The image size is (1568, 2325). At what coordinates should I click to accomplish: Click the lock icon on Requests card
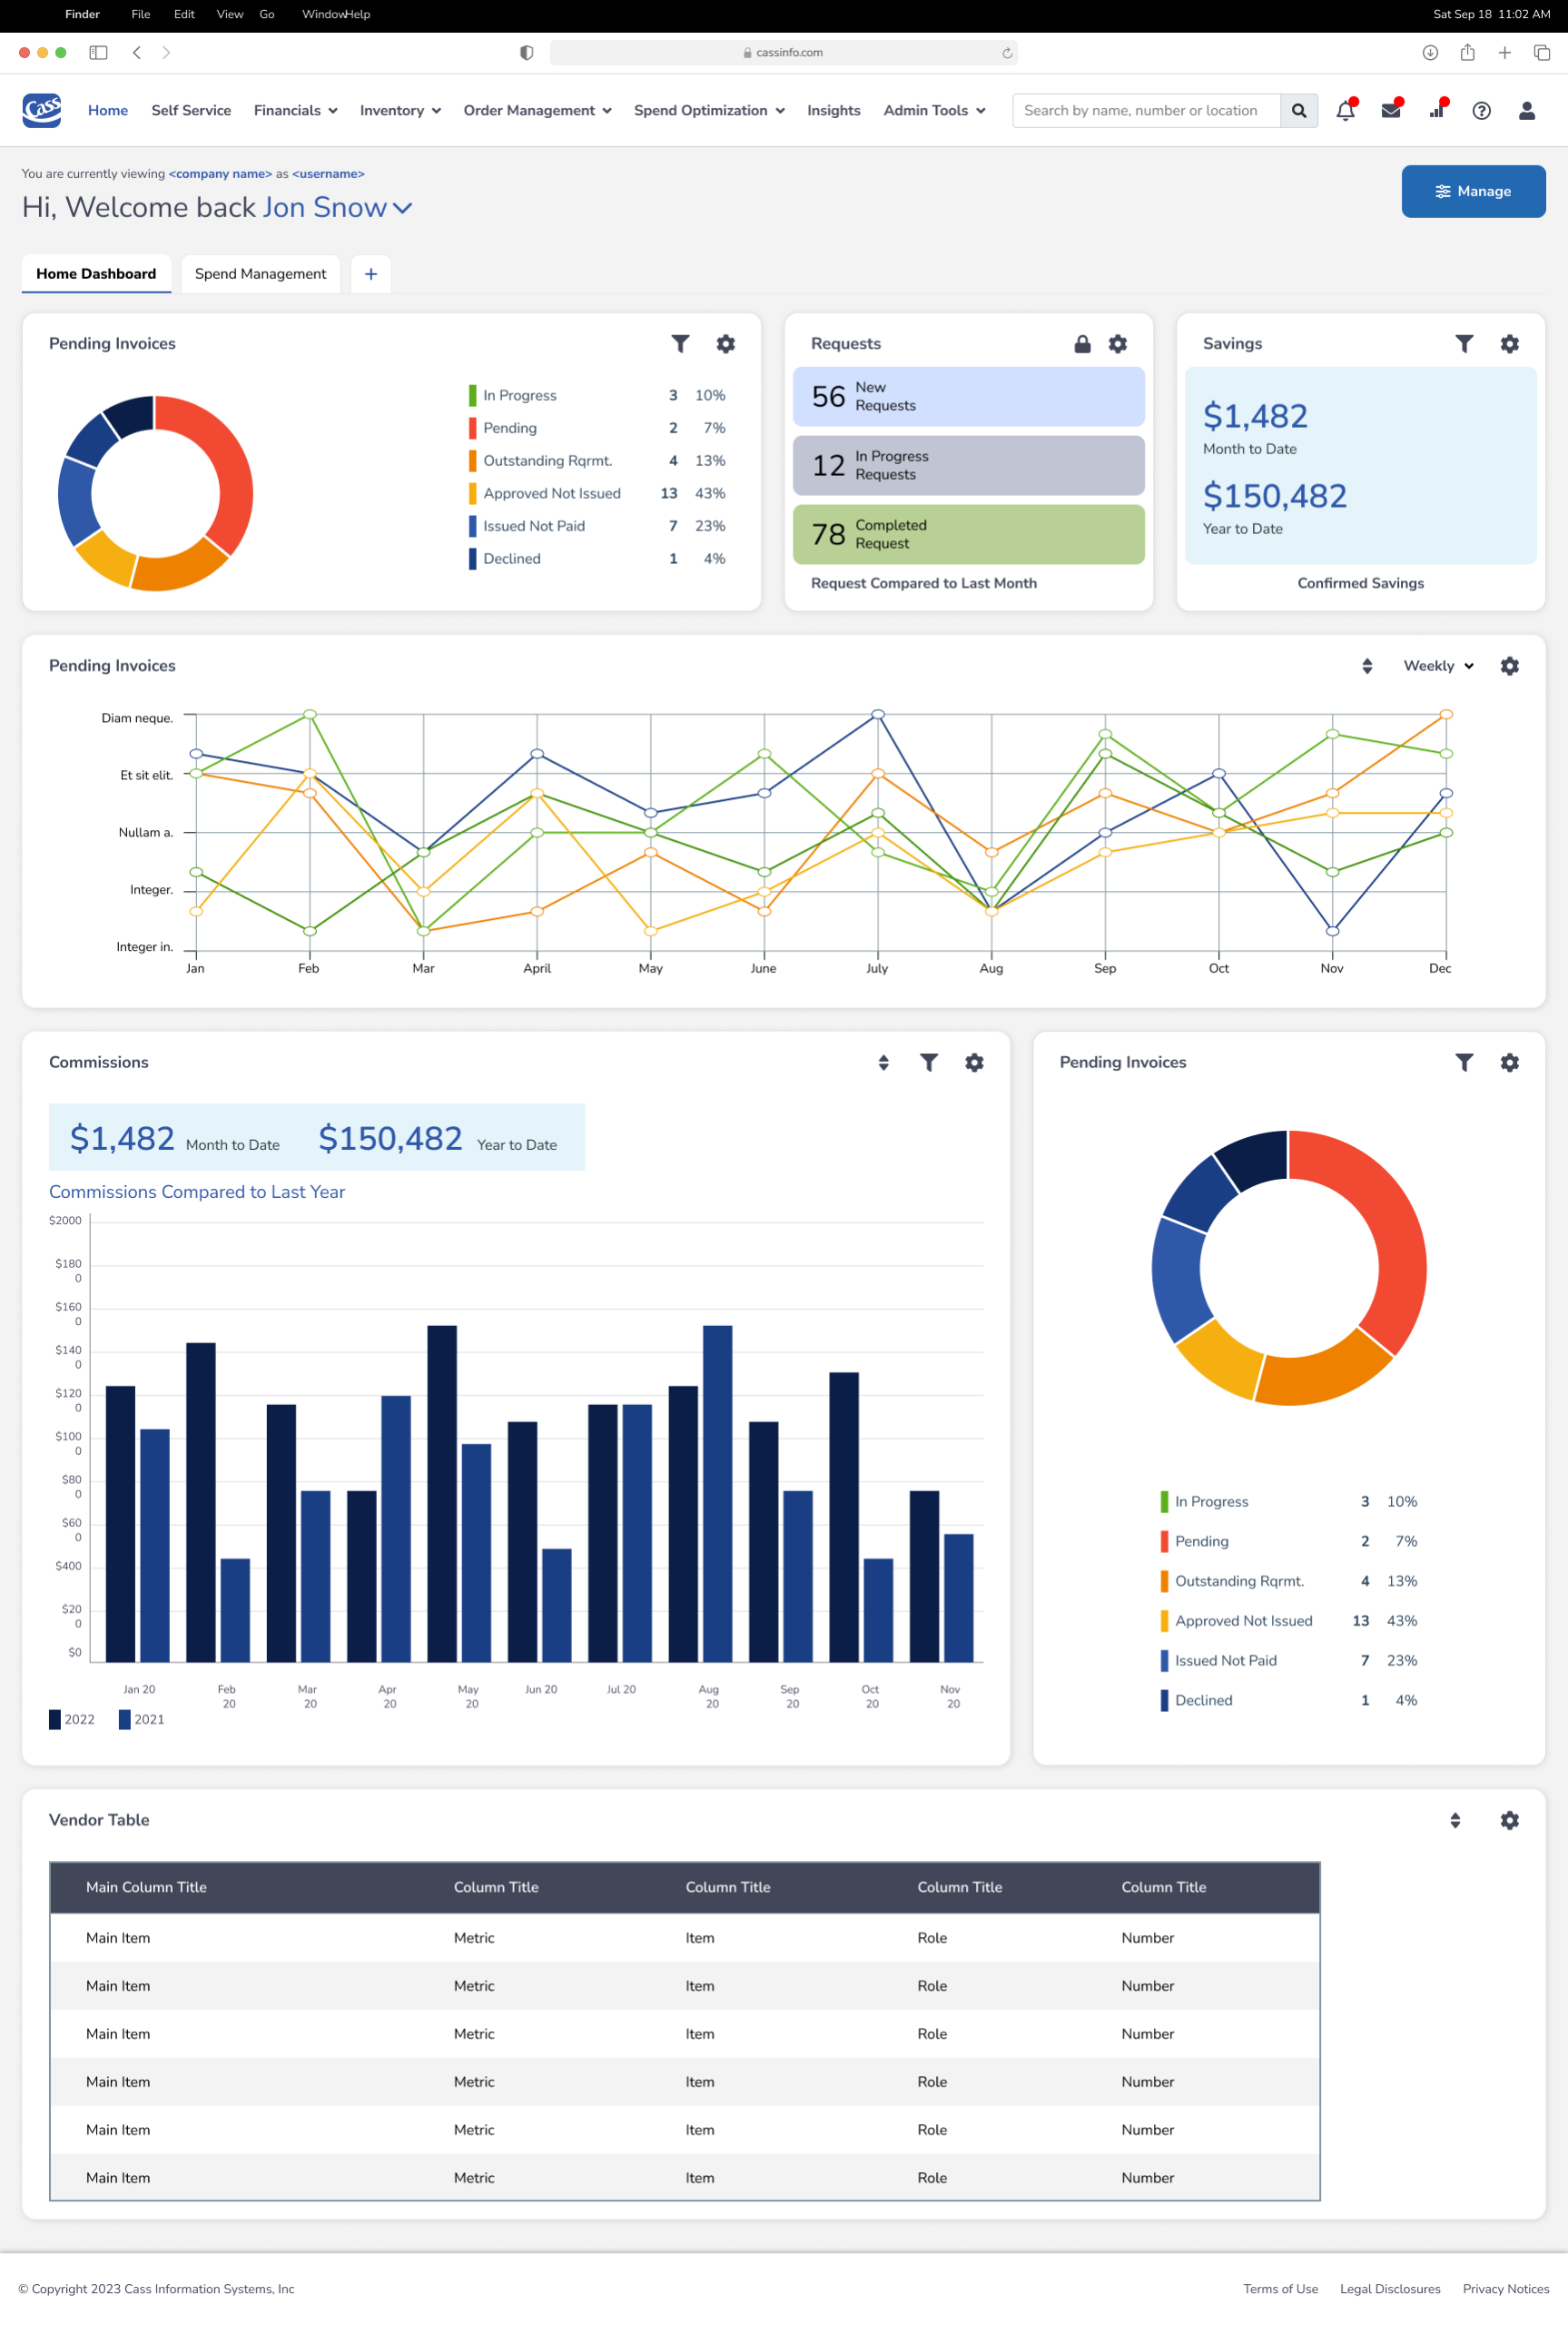[1082, 344]
